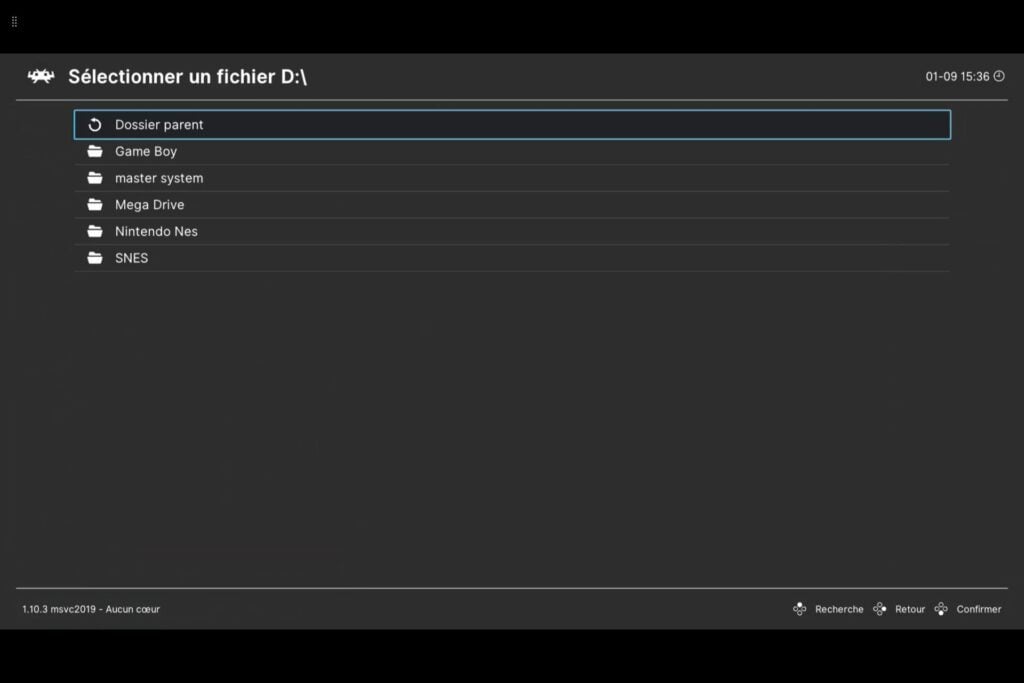Click the clock icon beside the time

pos(999,76)
